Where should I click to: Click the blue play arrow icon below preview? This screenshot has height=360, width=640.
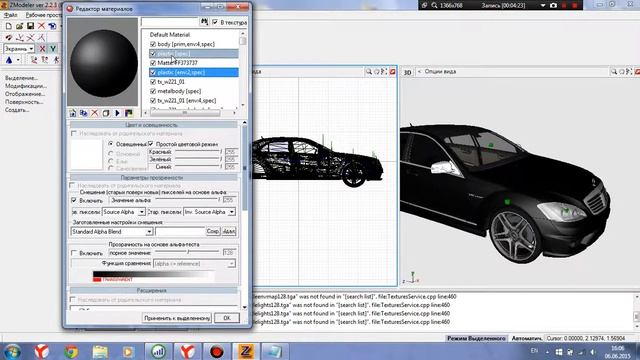tap(117, 113)
